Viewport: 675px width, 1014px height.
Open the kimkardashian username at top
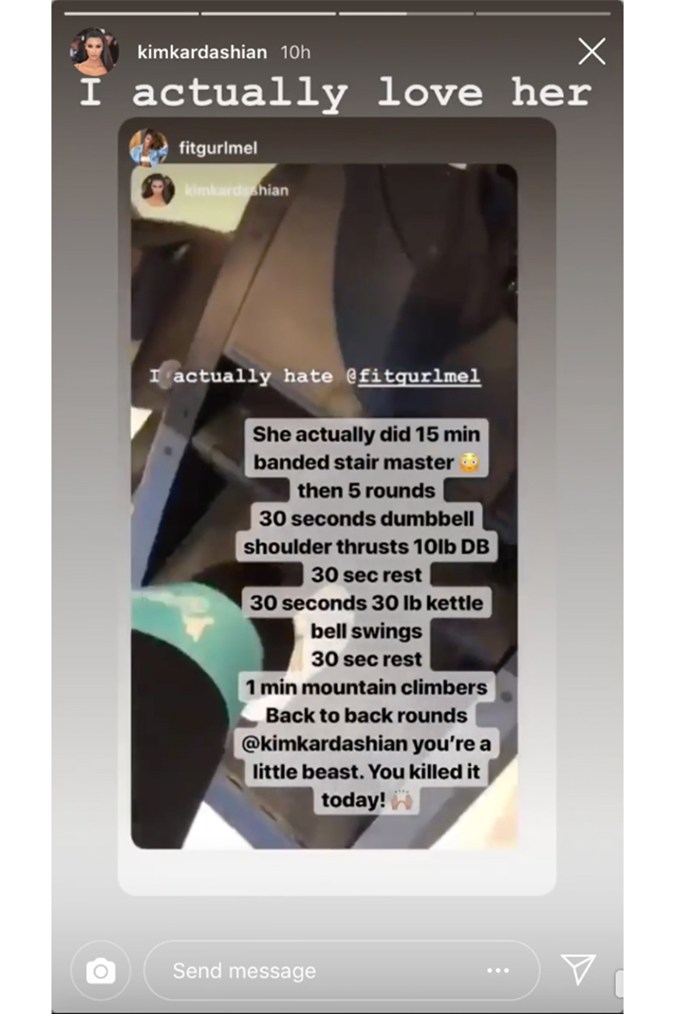[x=202, y=52]
